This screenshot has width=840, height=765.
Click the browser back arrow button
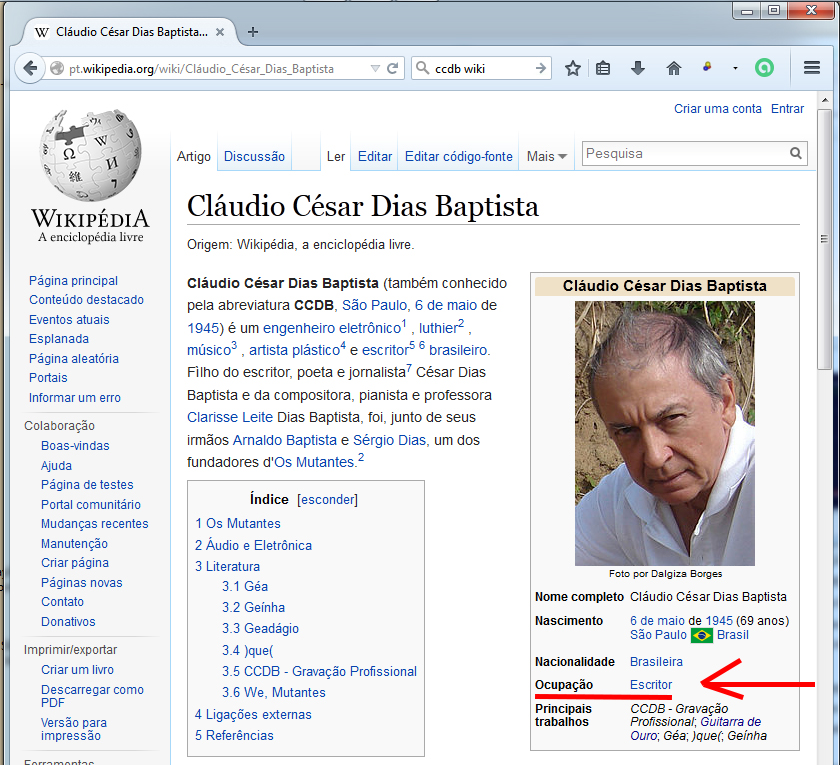29,68
